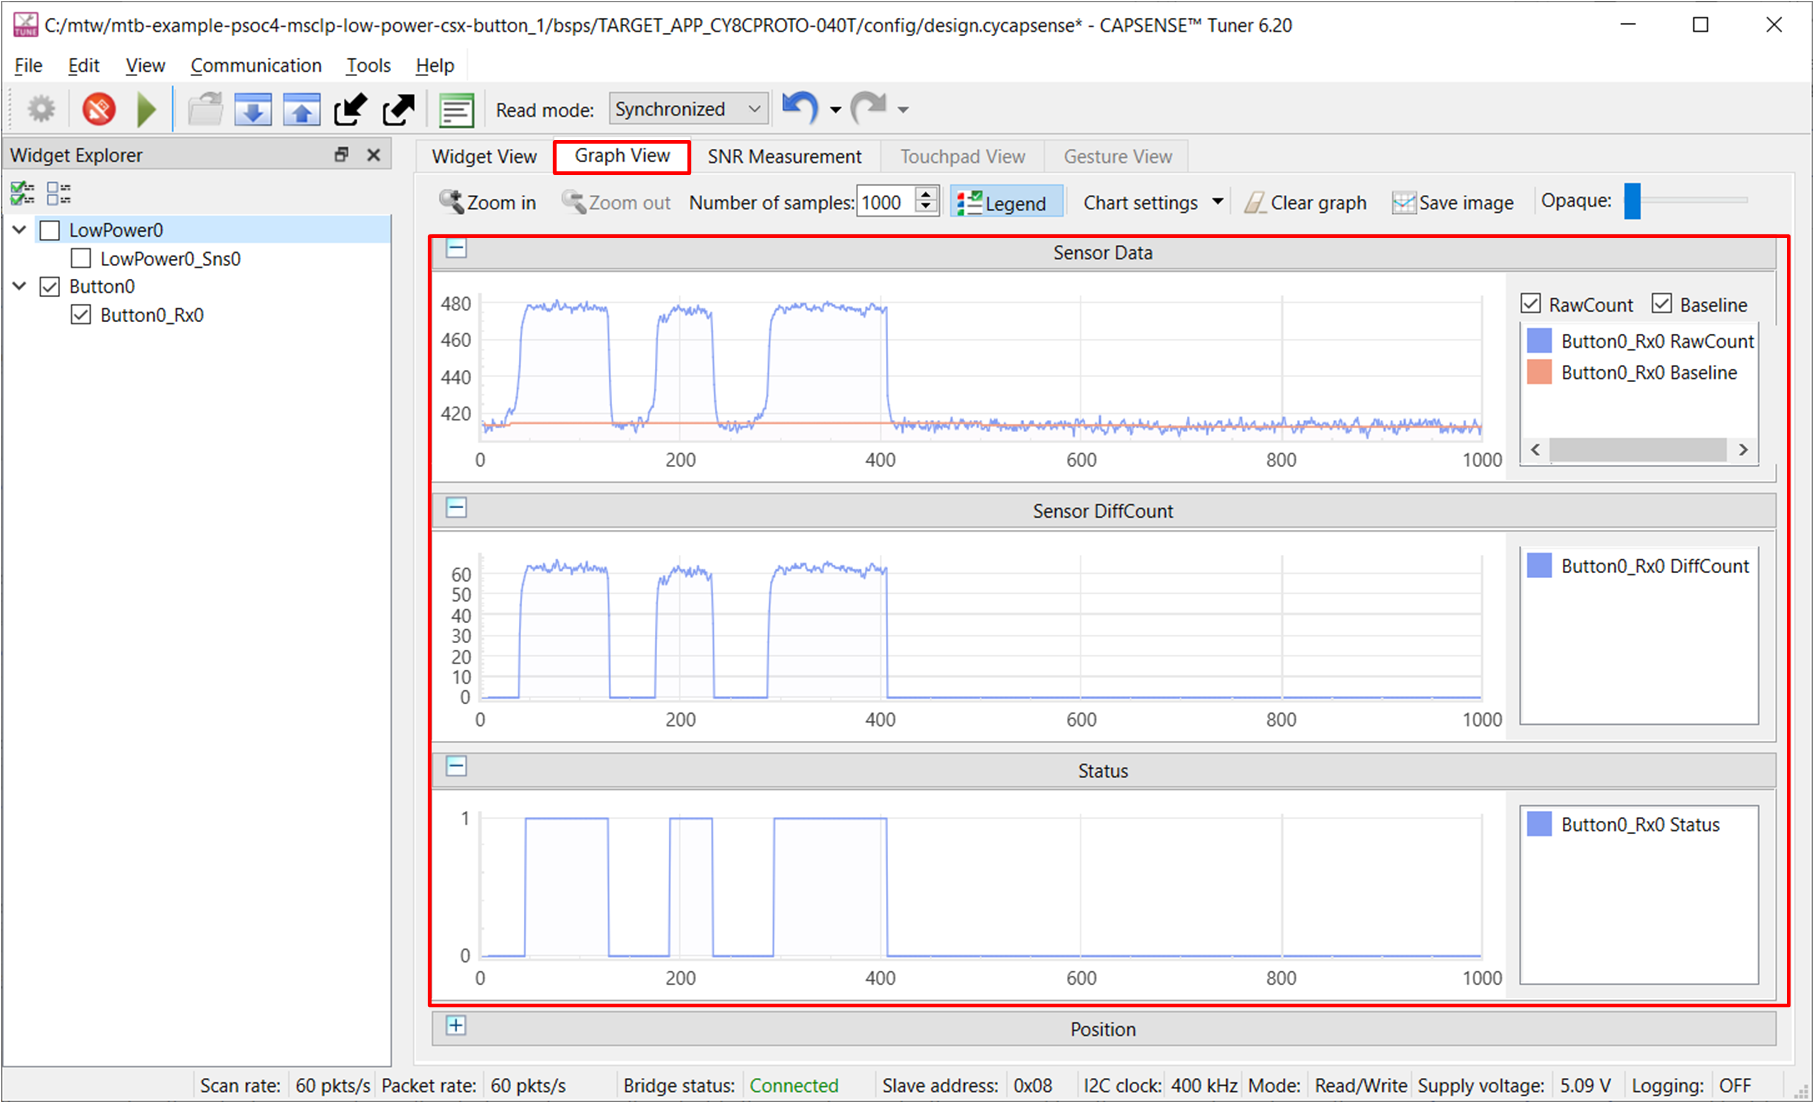Collapse the Sensor DiffCount chart

tap(456, 507)
